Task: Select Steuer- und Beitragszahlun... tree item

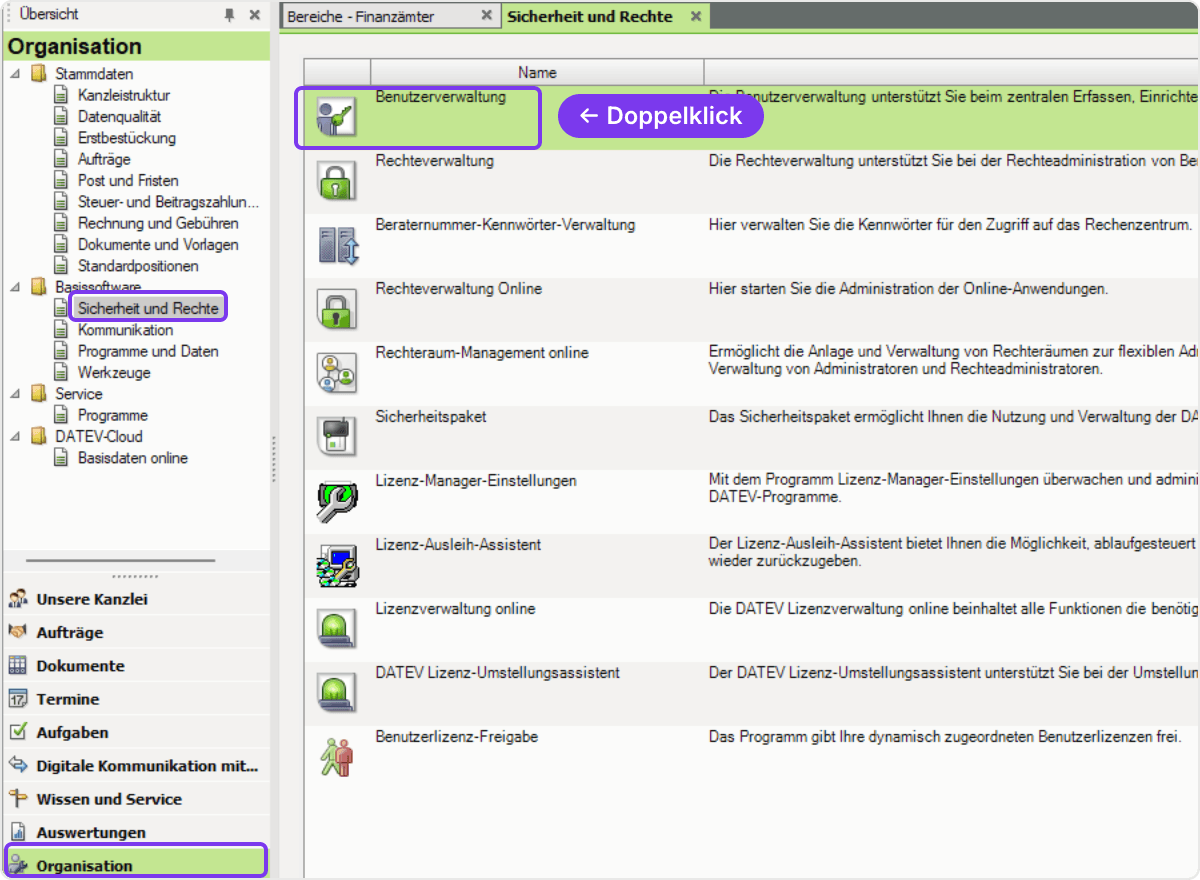Action: point(168,202)
